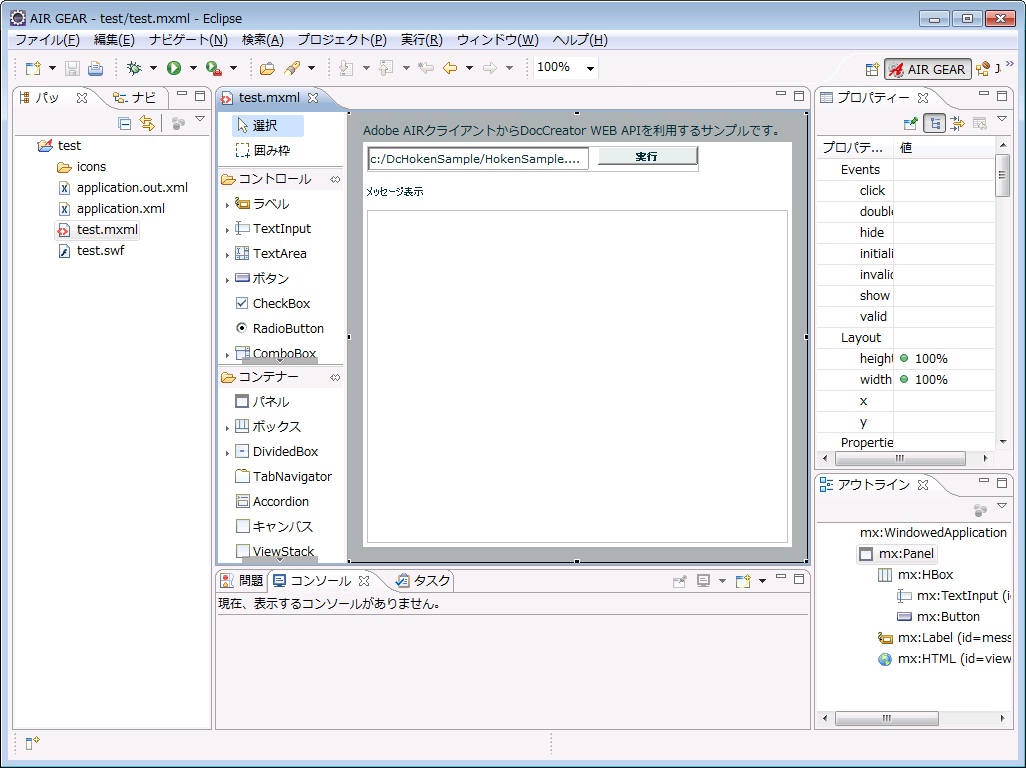Select application.xml in the package explorer
This screenshot has height=768, width=1026.
111,209
